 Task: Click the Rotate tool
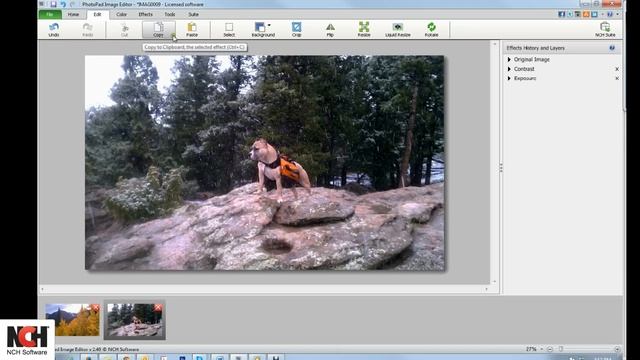pos(431,29)
